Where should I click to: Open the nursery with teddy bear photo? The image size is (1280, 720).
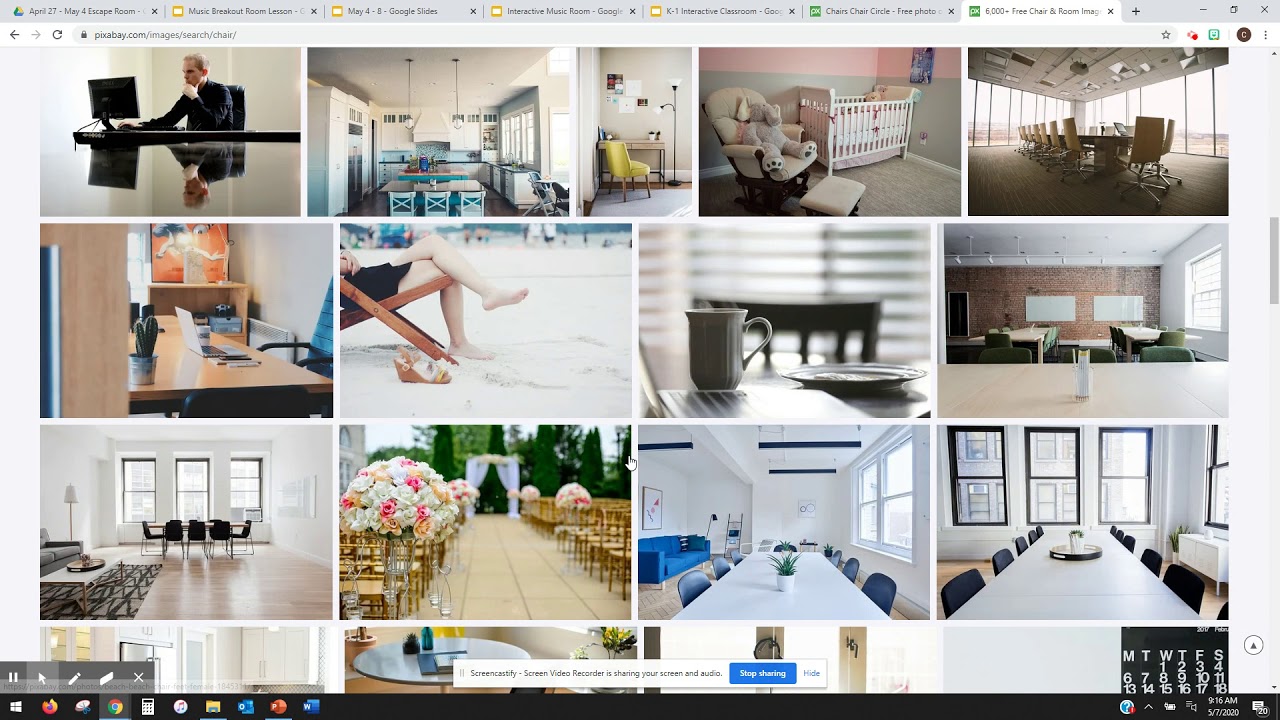coord(829,131)
